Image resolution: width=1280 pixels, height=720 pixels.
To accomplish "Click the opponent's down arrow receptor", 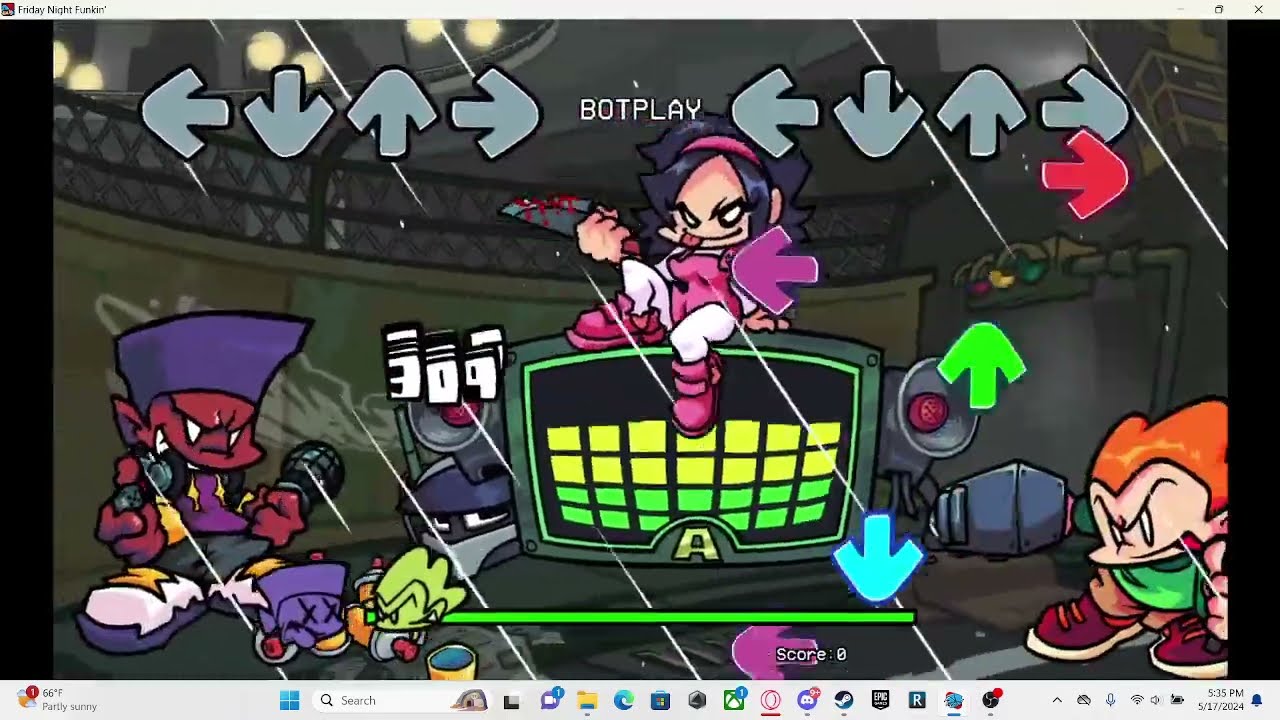I will click(x=288, y=112).
